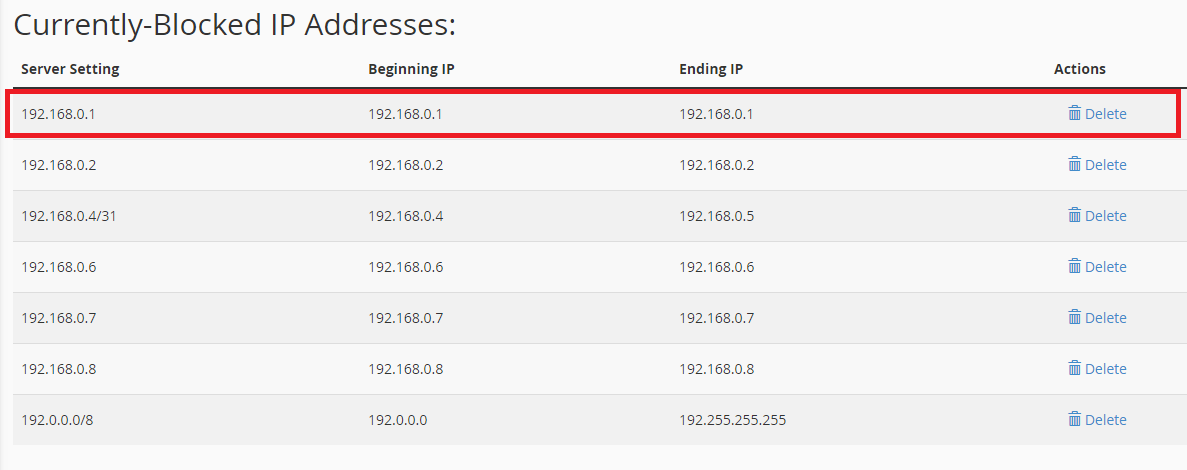Viewport: 1187px width, 470px height.
Task: Click the Beginning IP column header
Action: pyautogui.click(x=412, y=69)
